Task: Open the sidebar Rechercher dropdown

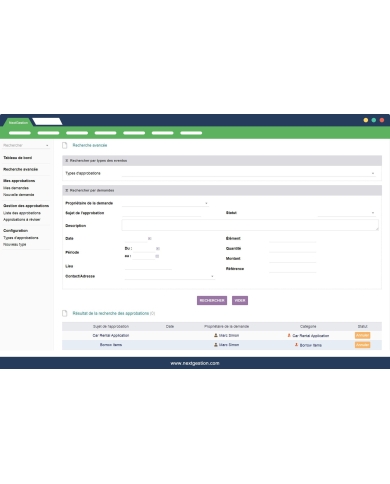Action: coord(26,145)
